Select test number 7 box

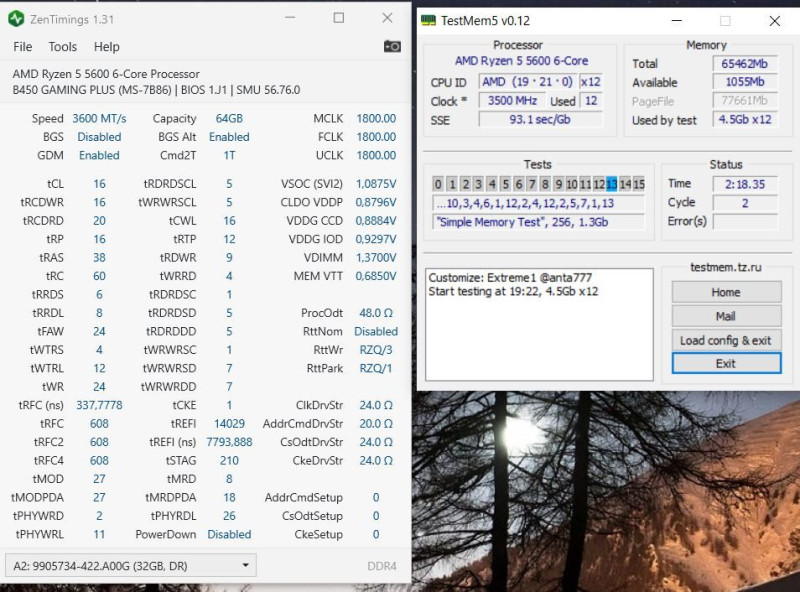coord(532,184)
